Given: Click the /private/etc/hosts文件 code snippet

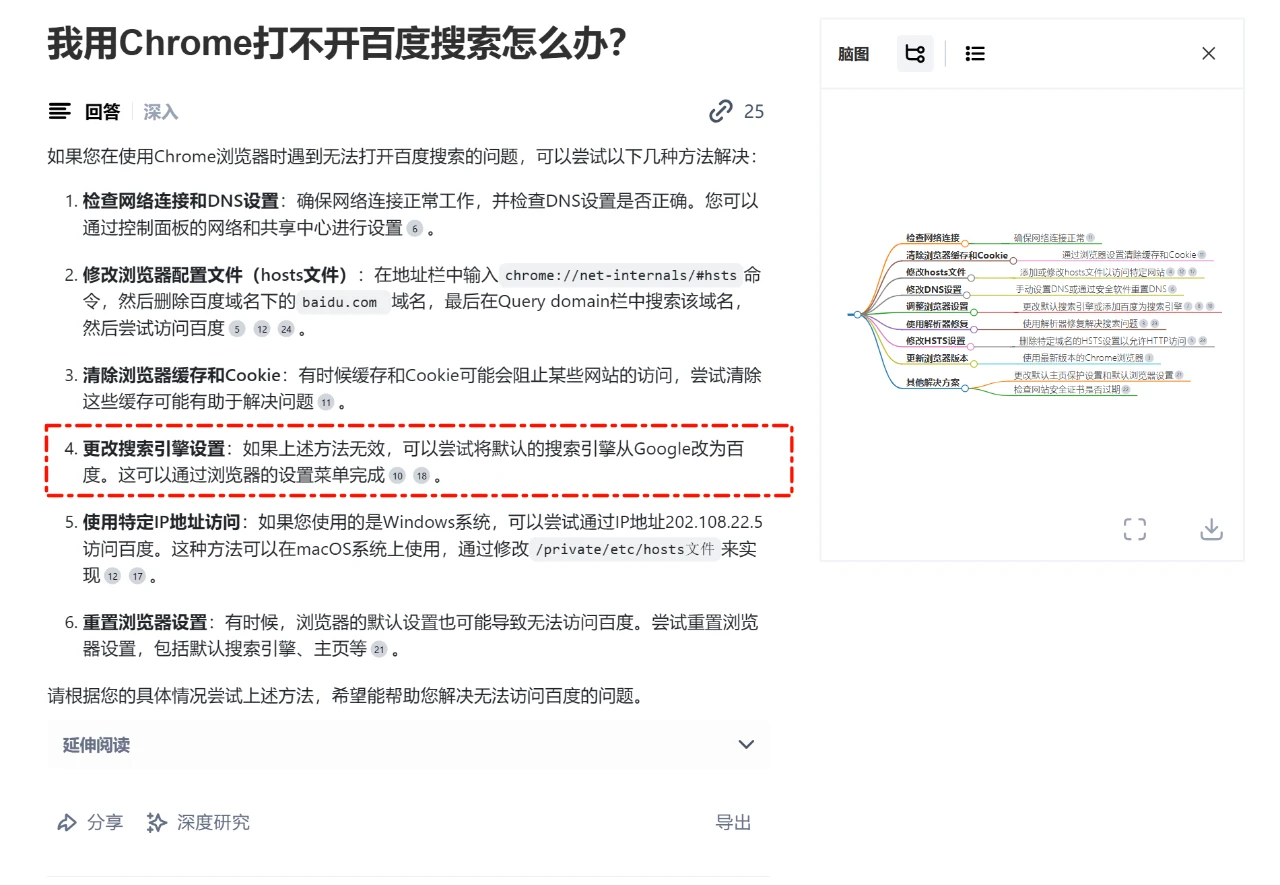Looking at the screenshot, I should 625,549.
